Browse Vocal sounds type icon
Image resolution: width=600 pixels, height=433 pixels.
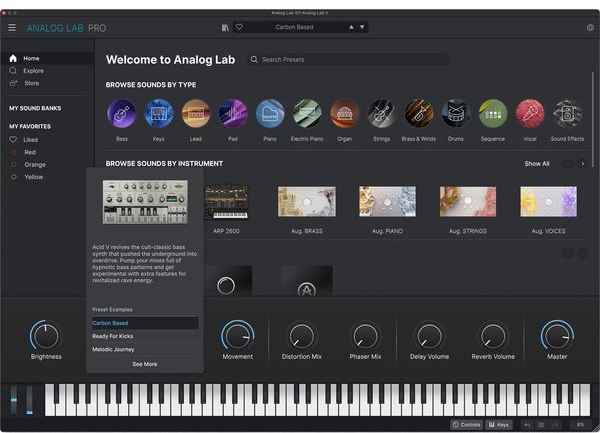coord(530,113)
